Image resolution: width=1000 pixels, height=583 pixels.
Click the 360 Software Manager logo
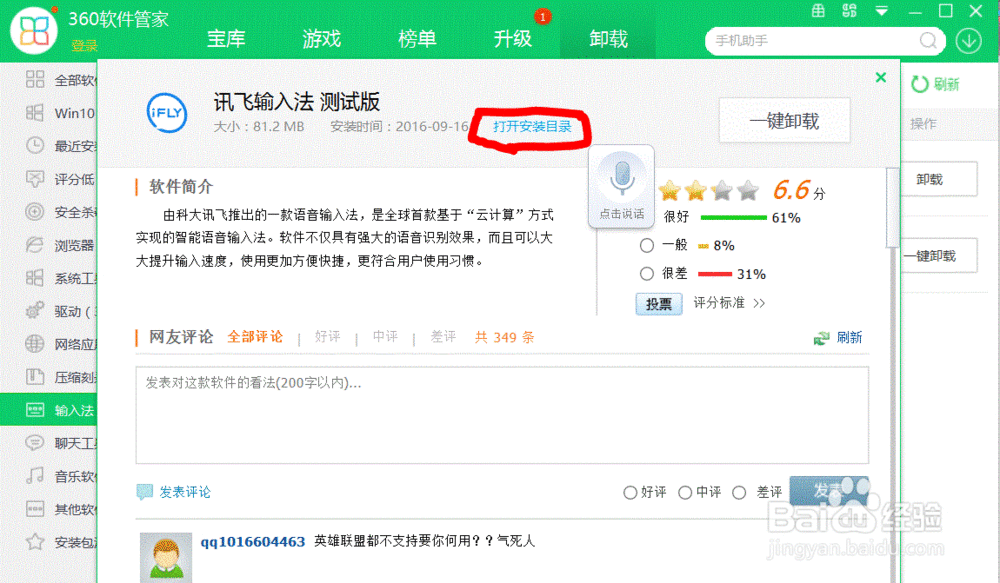click(x=33, y=30)
